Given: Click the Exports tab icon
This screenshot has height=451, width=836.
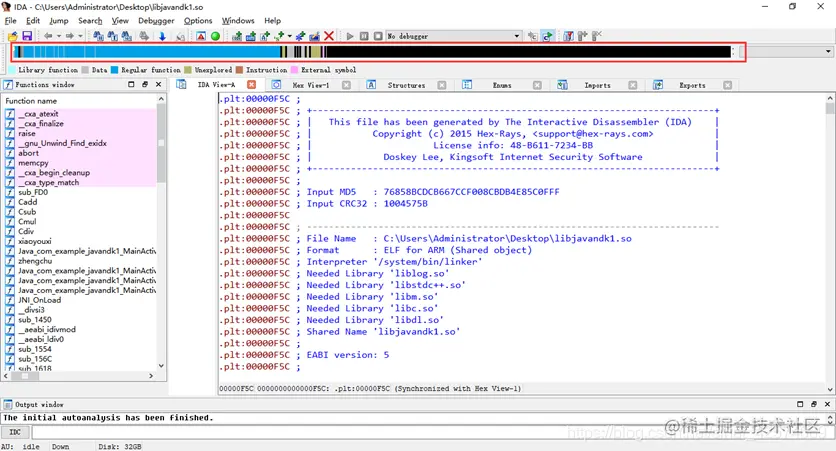Looking at the screenshot, I should 658,85.
